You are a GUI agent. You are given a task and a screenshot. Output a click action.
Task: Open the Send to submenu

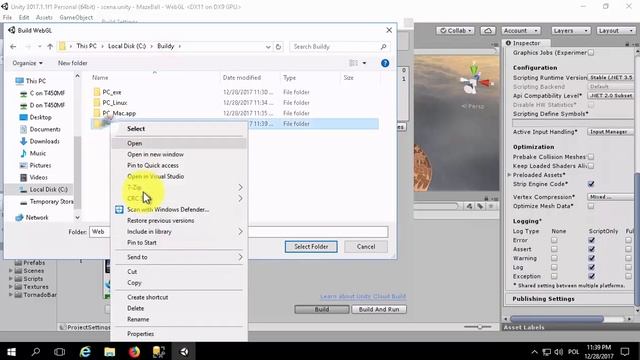tap(179, 257)
